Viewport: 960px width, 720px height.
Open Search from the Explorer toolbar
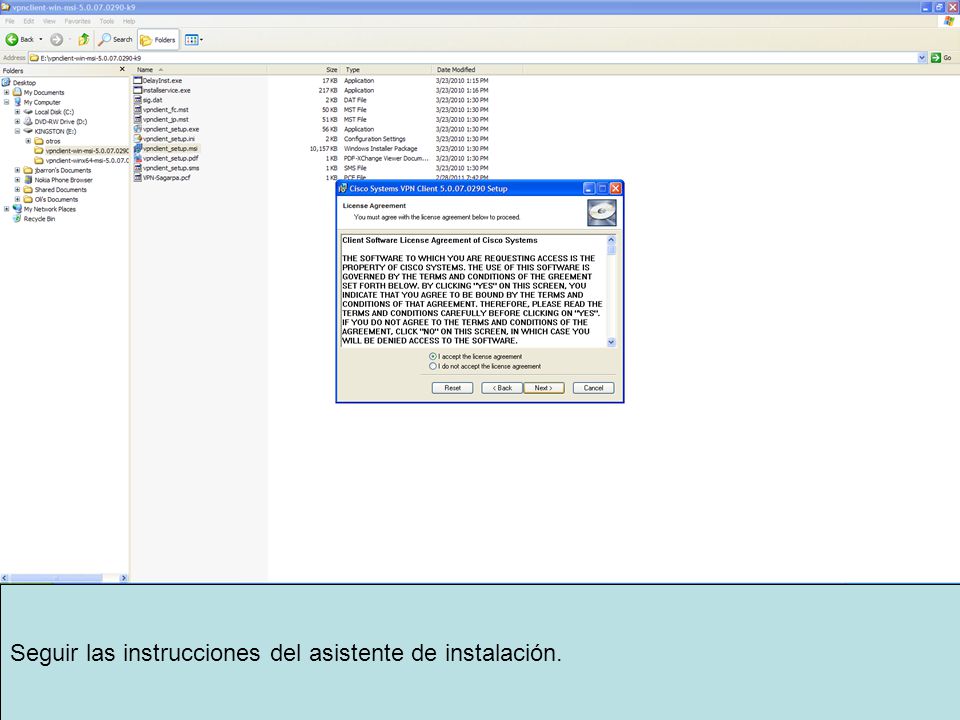[x=116, y=40]
